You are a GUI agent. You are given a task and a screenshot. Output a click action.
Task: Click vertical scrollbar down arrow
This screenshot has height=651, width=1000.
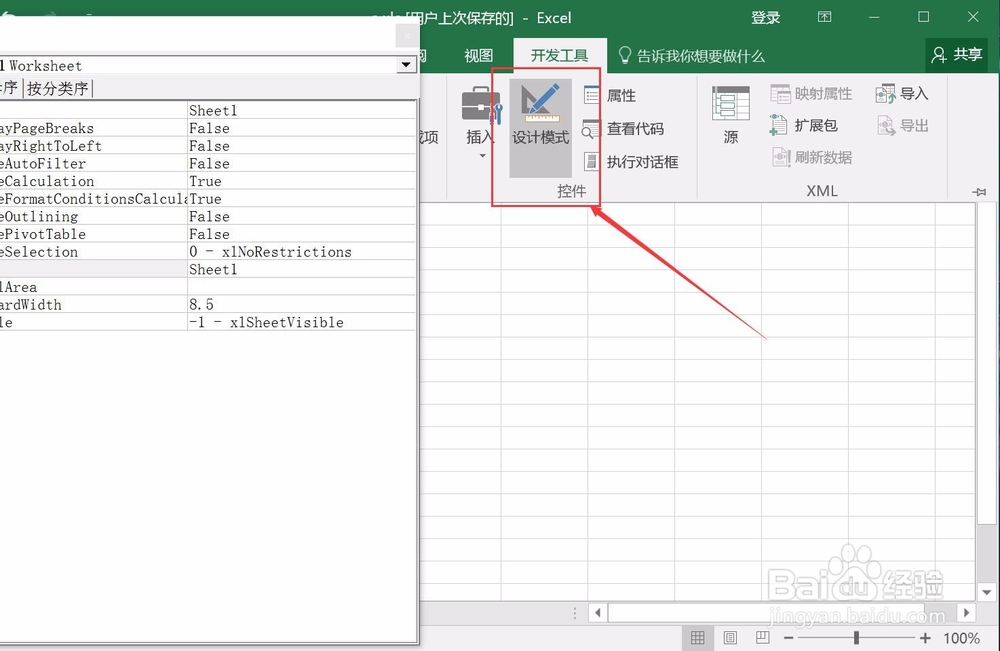tap(987, 592)
